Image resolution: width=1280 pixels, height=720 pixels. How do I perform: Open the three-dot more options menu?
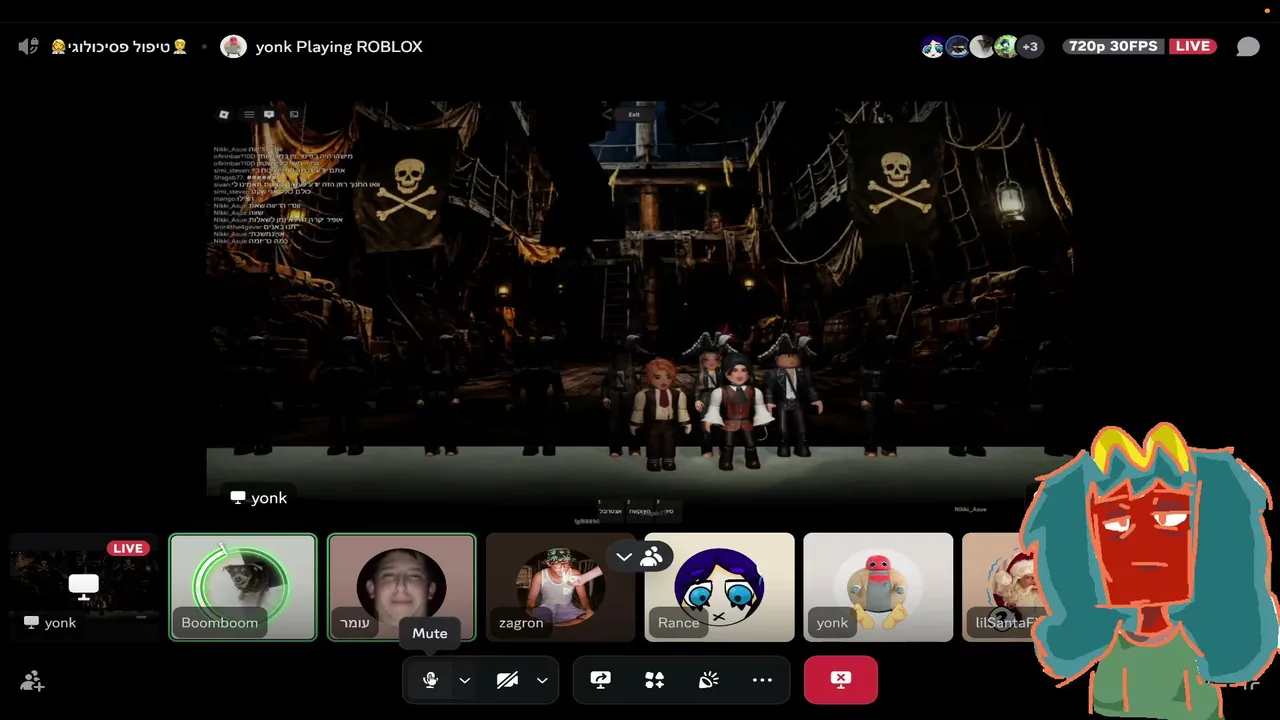762,680
